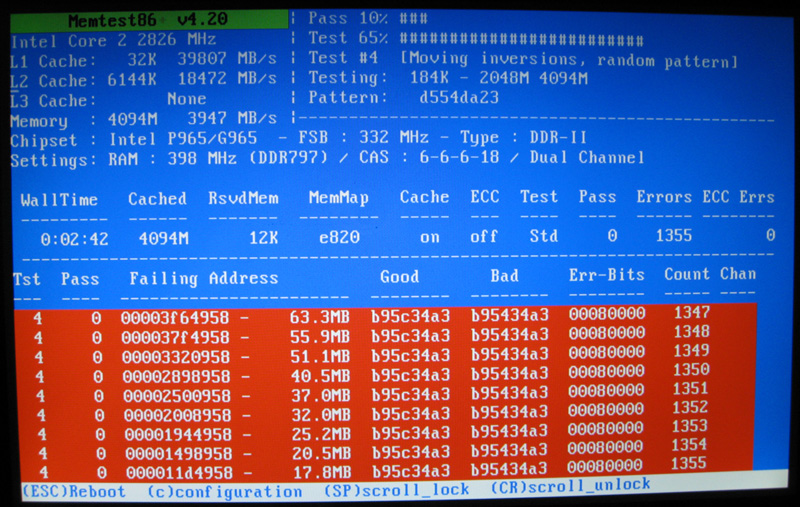
Task: Click the RsvdMem 12K value
Action: (x=263, y=238)
